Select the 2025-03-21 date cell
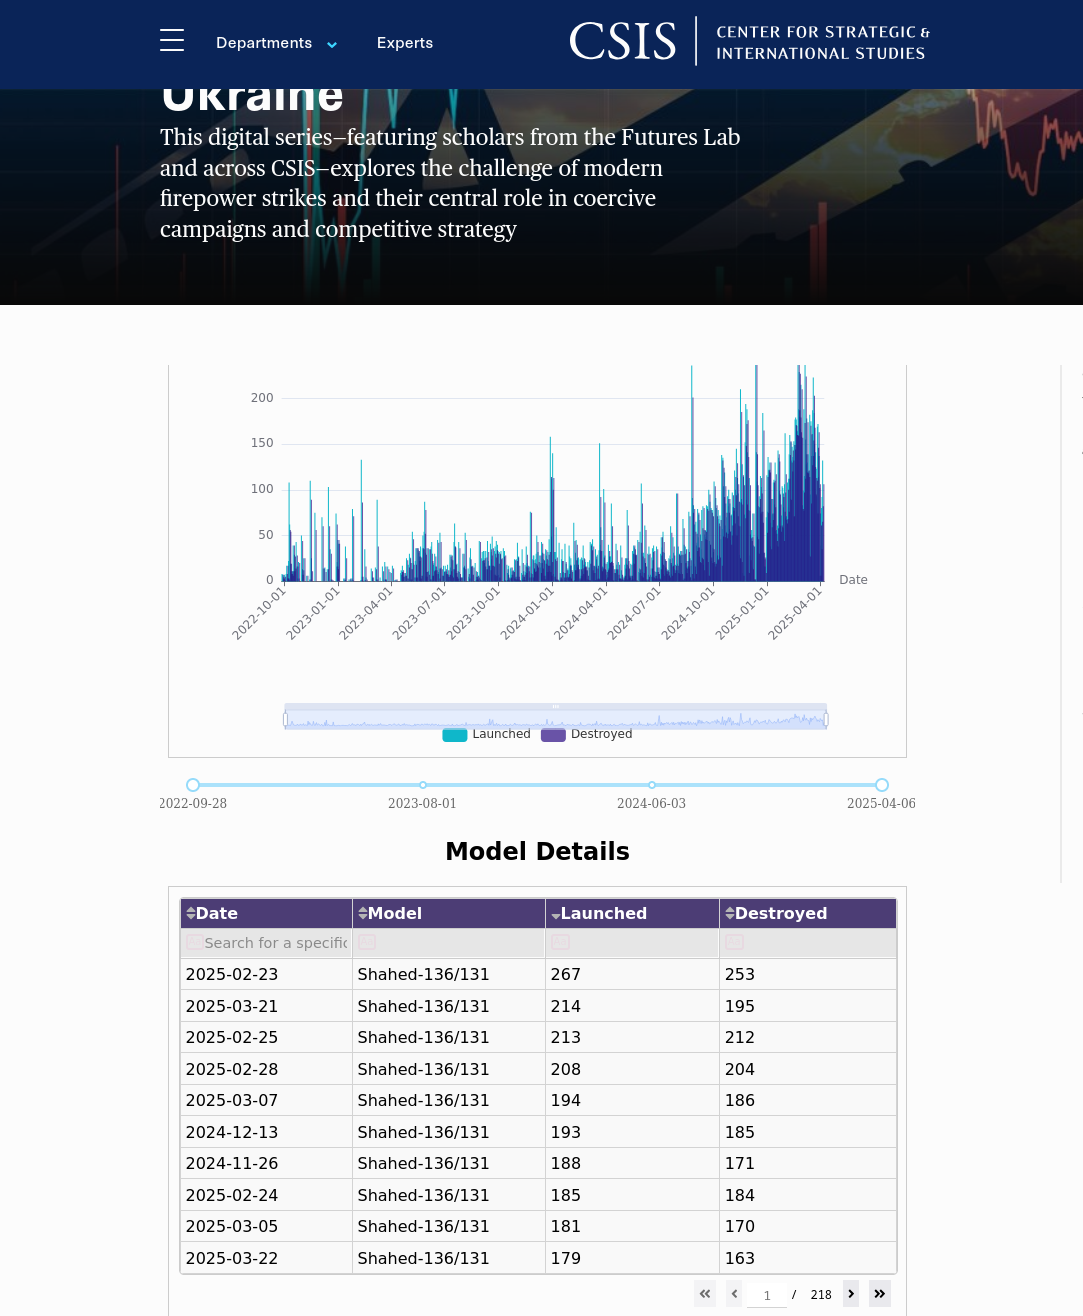 coord(266,1006)
